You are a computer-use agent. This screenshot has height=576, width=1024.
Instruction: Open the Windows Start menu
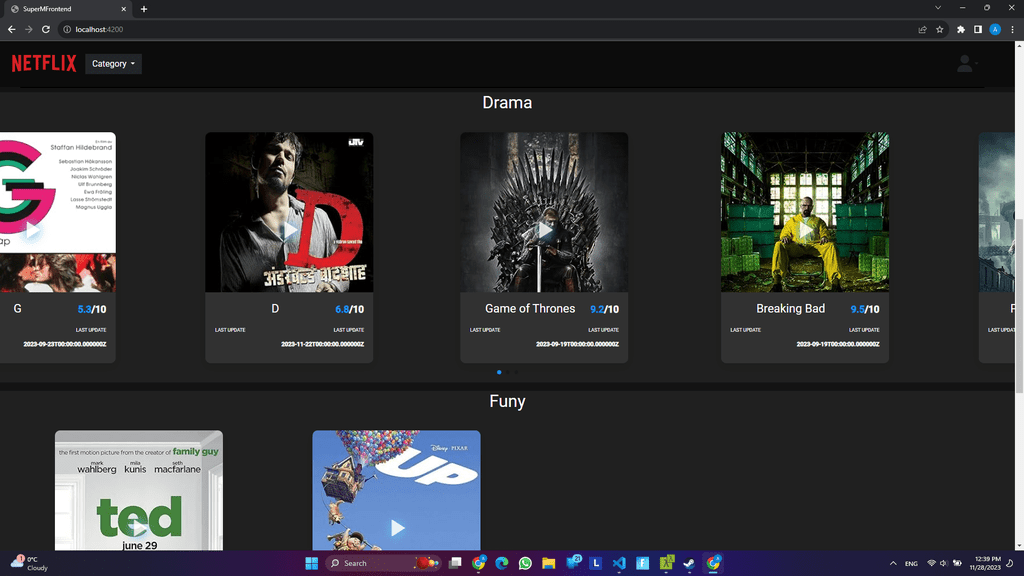click(312, 563)
